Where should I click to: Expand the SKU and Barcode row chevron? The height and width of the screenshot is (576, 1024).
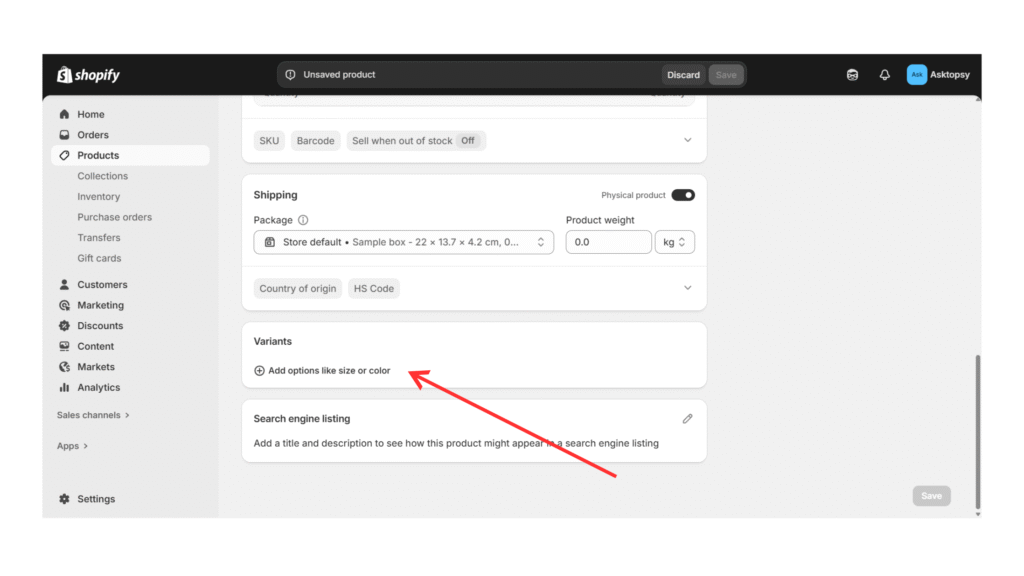[x=687, y=140]
